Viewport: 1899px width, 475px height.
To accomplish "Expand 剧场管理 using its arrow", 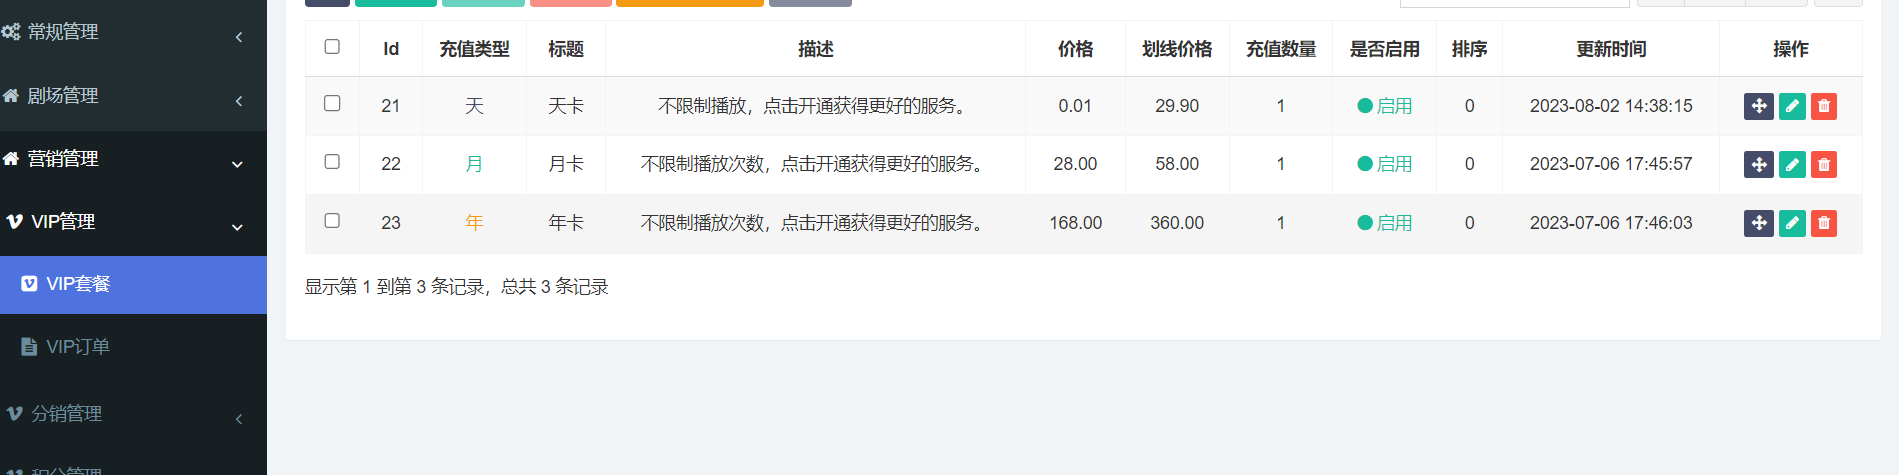I will [x=239, y=101].
